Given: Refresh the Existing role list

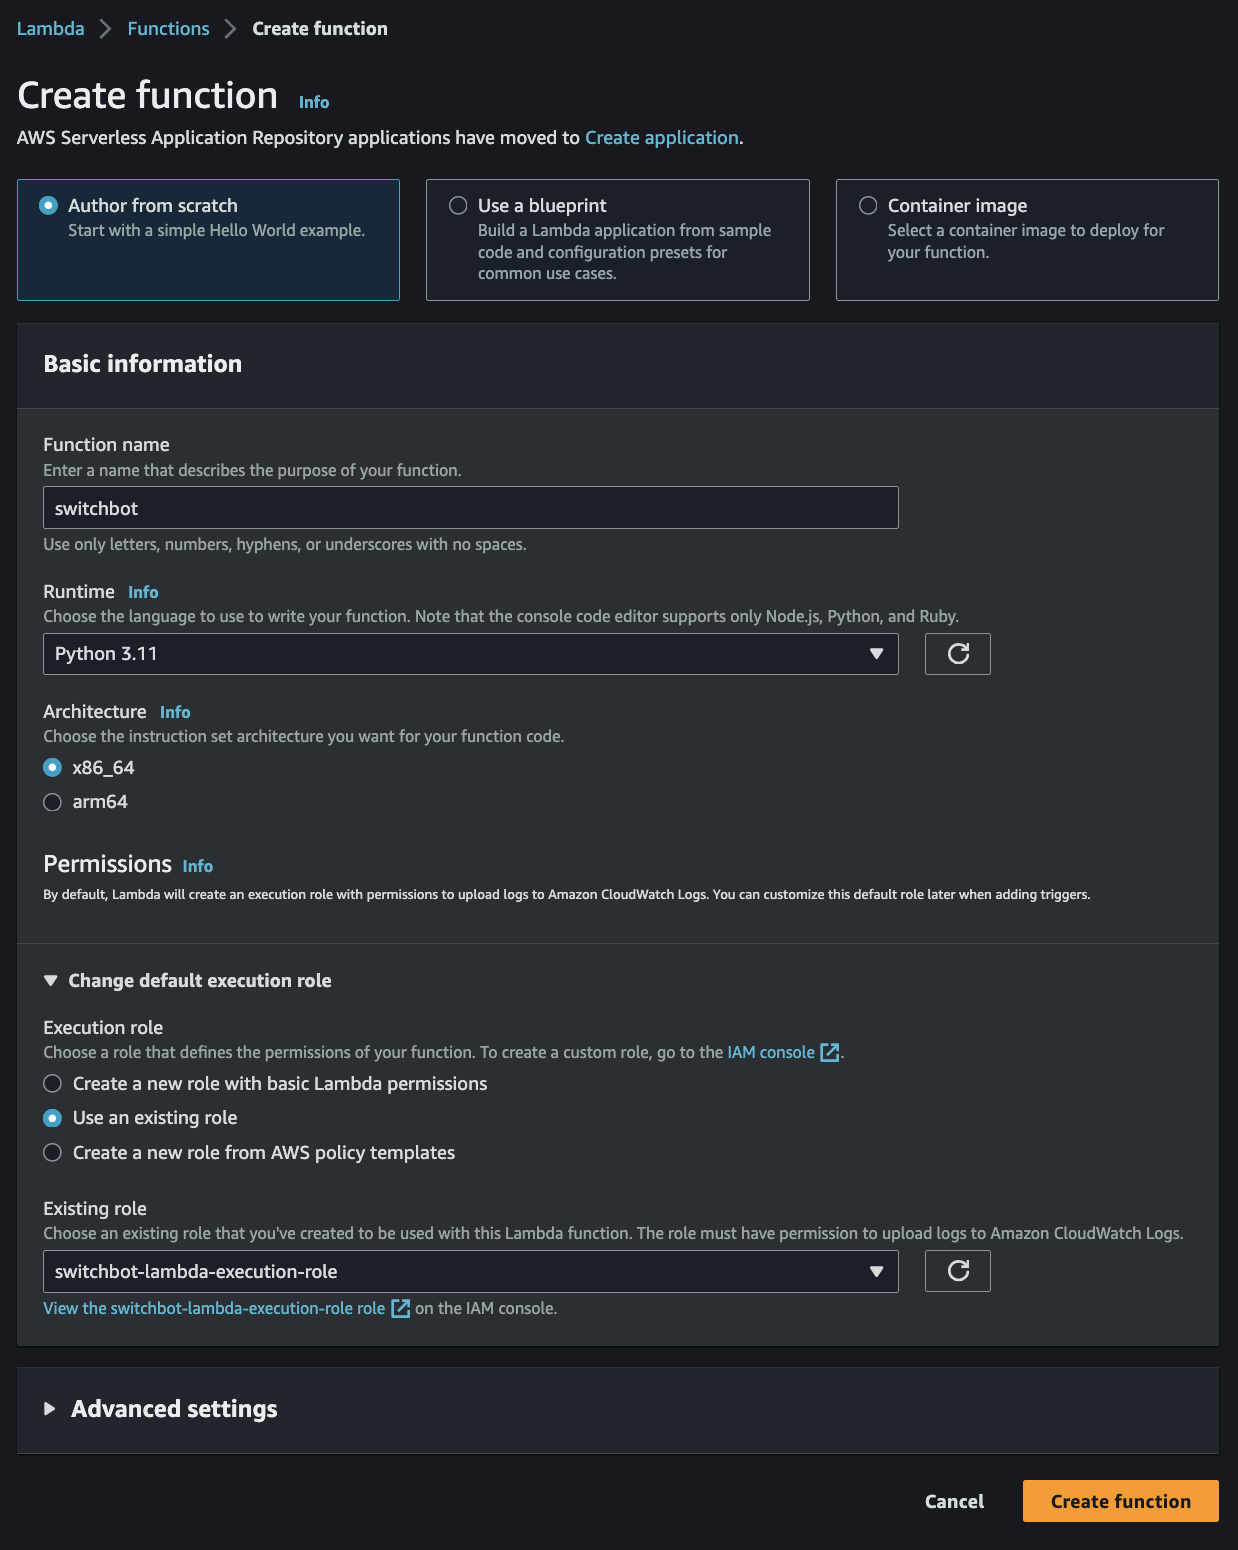Looking at the screenshot, I should tap(957, 1270).
